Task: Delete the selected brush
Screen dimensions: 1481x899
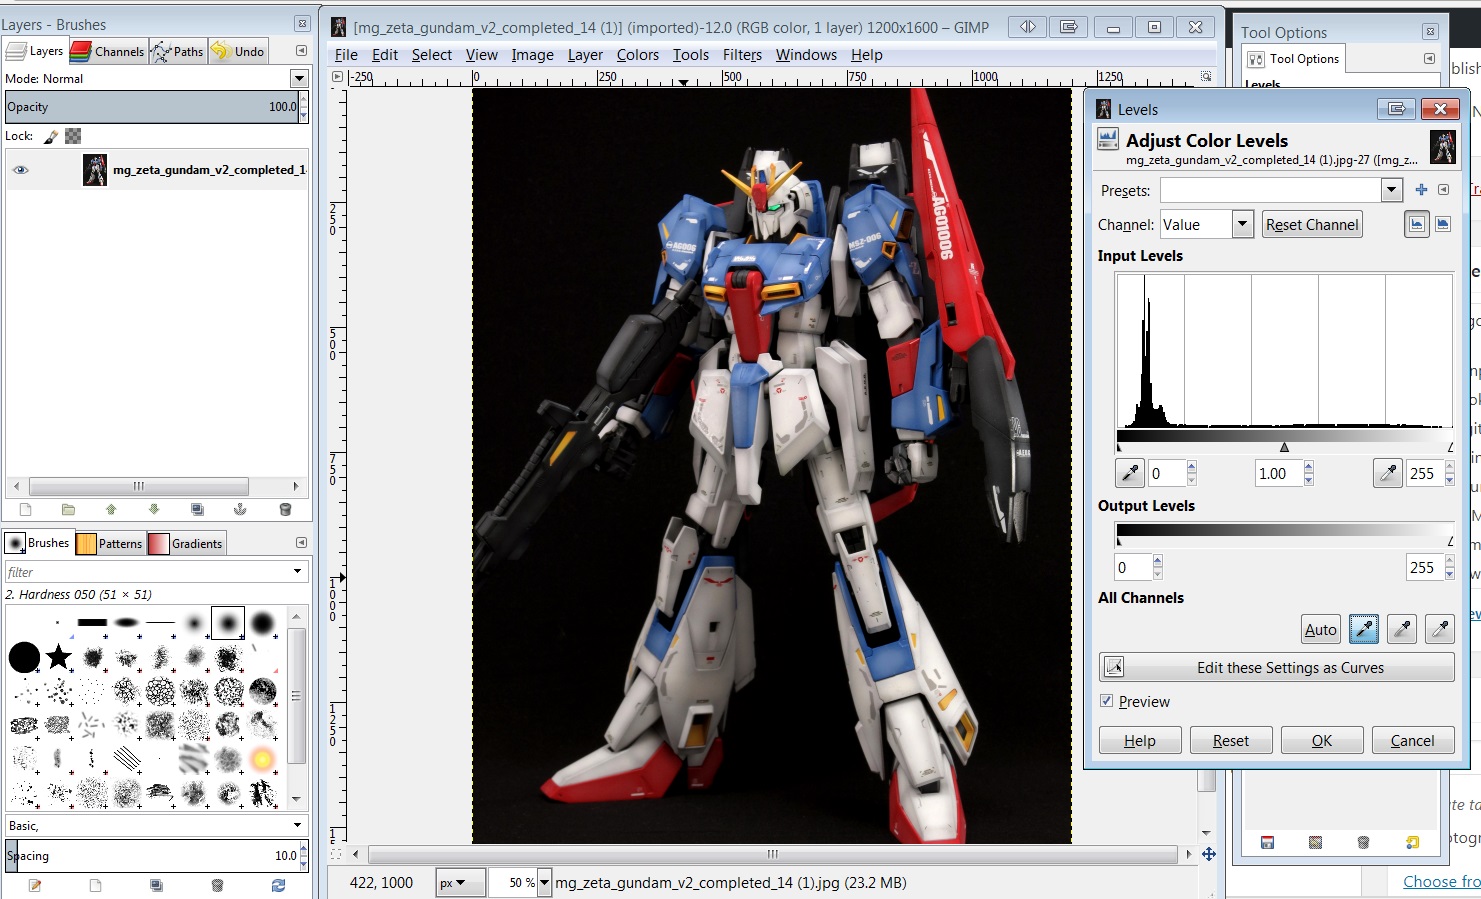Action: click(x=217, y=885)
